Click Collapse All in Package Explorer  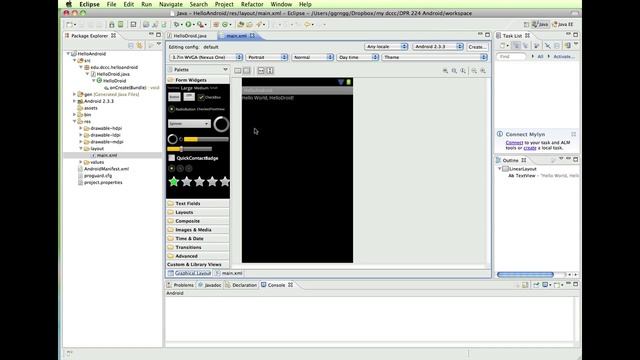(131, 45)
